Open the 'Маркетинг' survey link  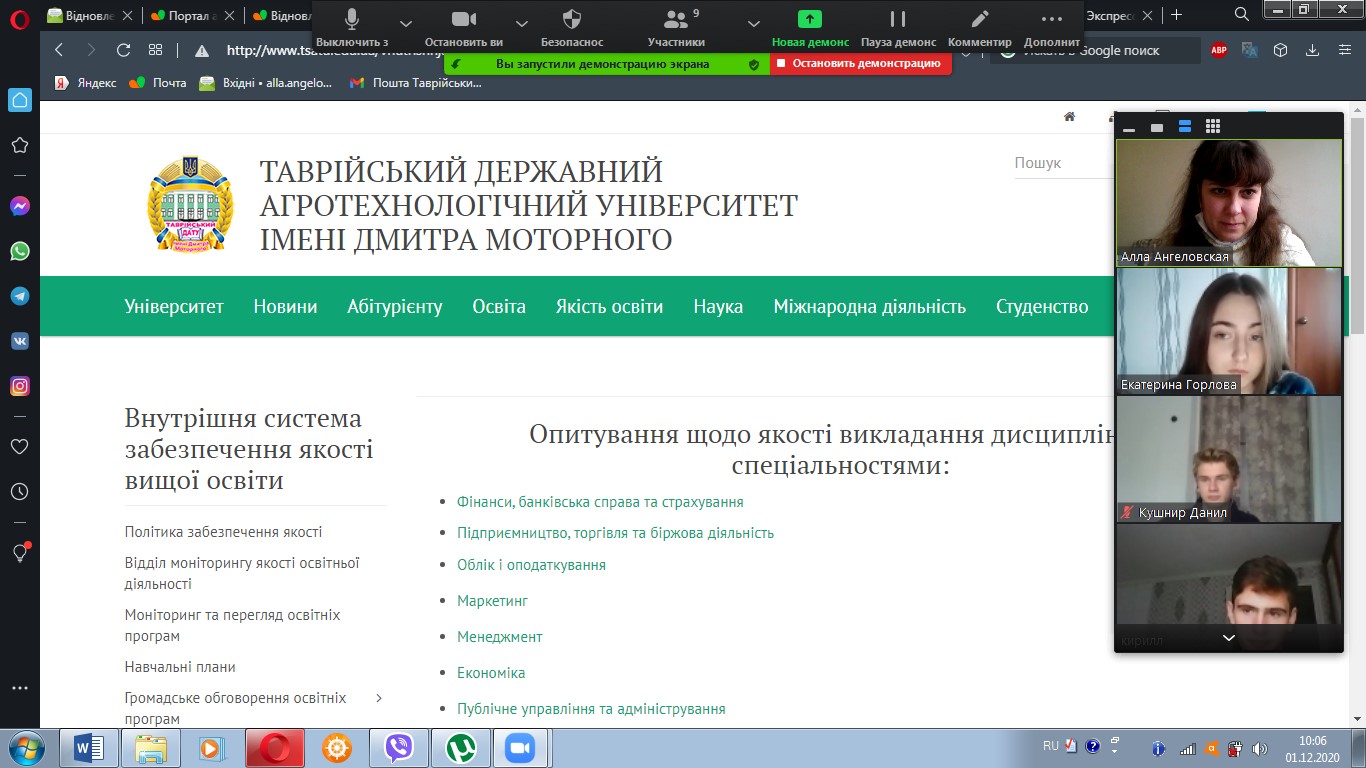tap(492, 601)
